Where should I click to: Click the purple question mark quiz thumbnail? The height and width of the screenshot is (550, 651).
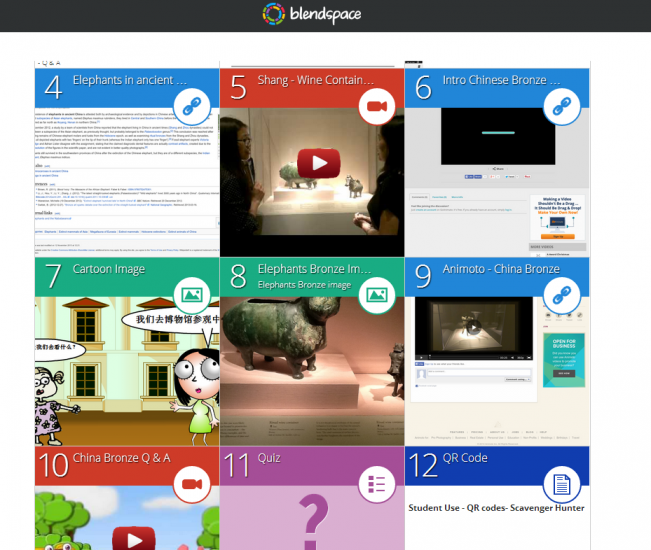pyautogui.click(x=312, y=518)
